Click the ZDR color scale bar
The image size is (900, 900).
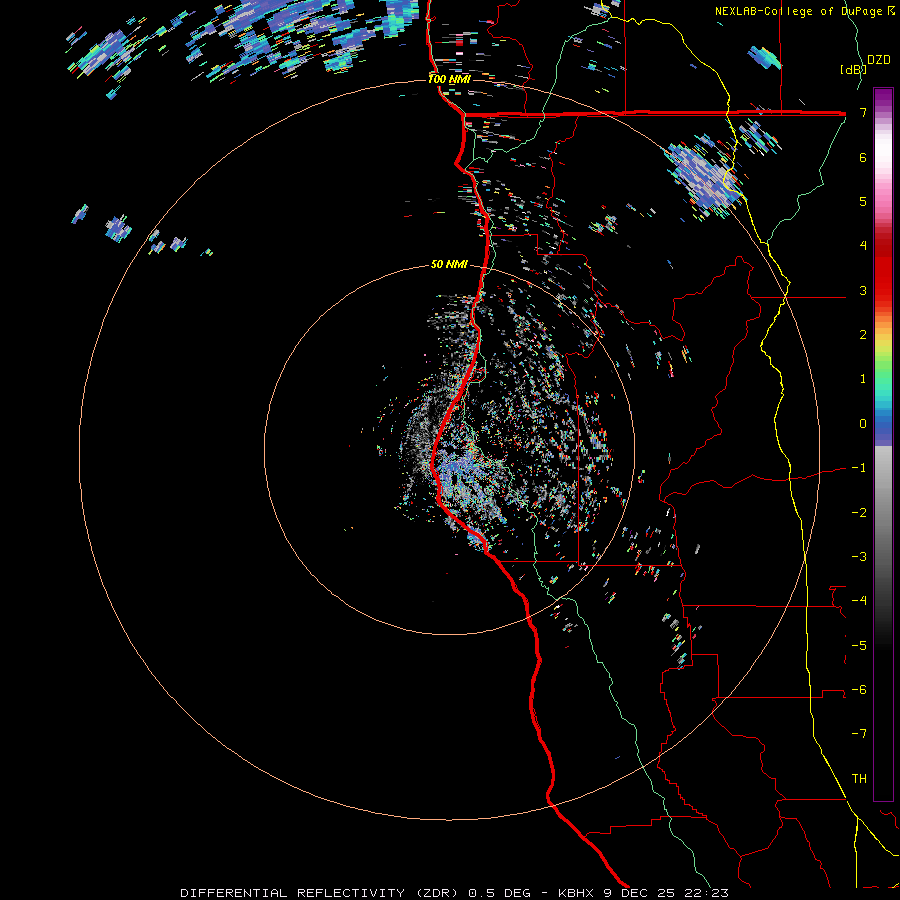coord(883,444)
